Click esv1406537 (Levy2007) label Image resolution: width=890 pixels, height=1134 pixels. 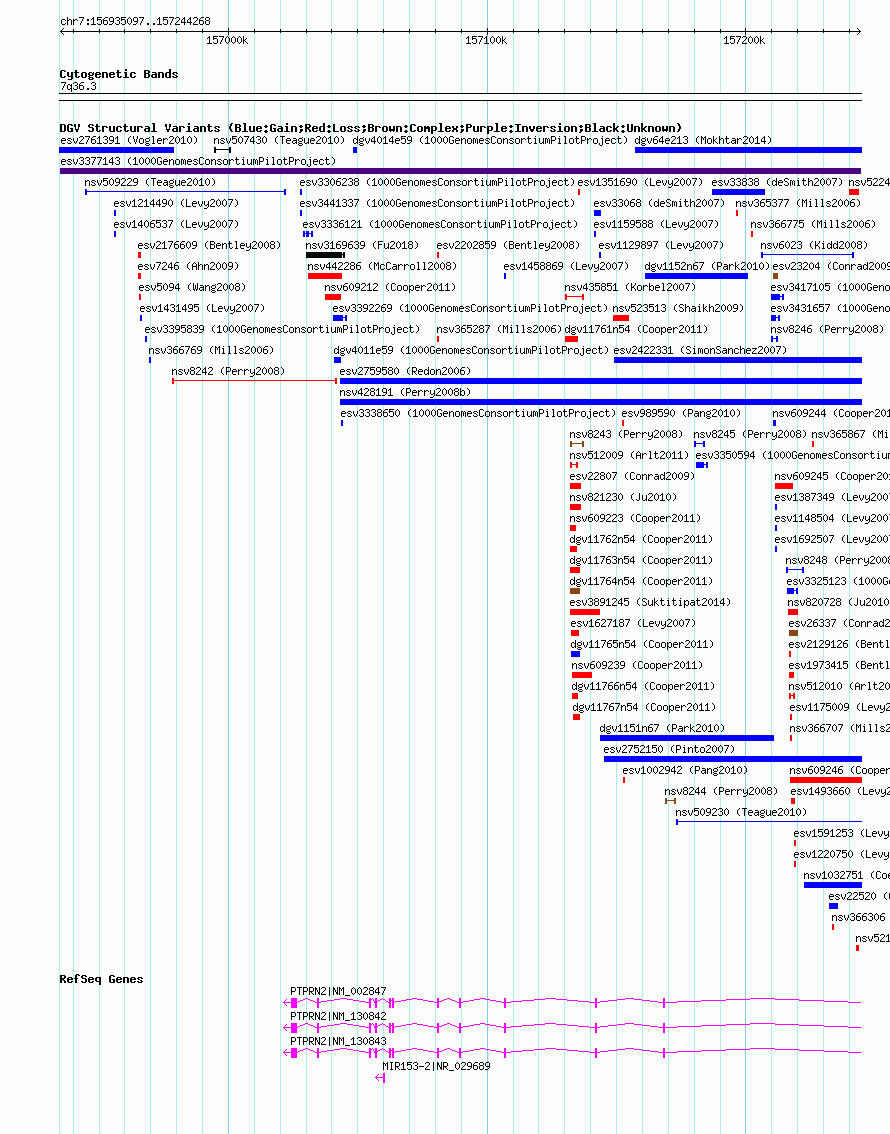176,224
